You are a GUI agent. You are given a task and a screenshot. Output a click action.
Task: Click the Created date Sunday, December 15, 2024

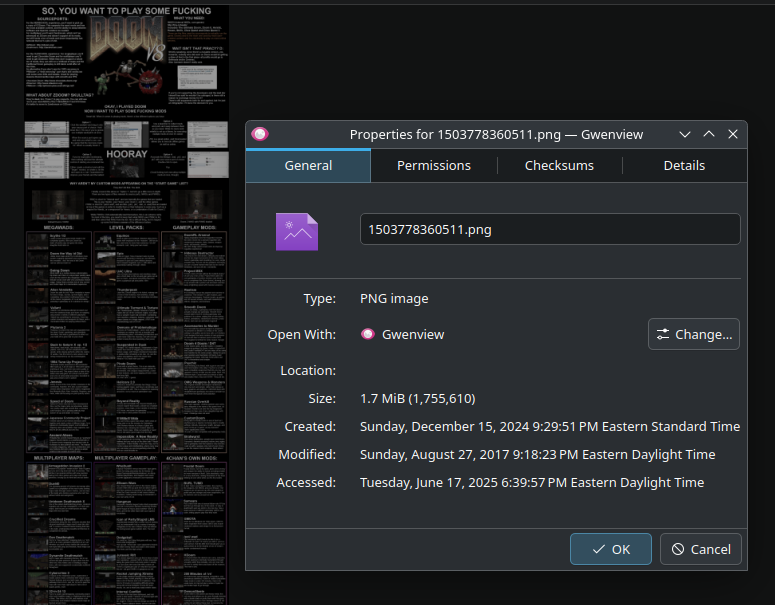[x=550, y=426]
